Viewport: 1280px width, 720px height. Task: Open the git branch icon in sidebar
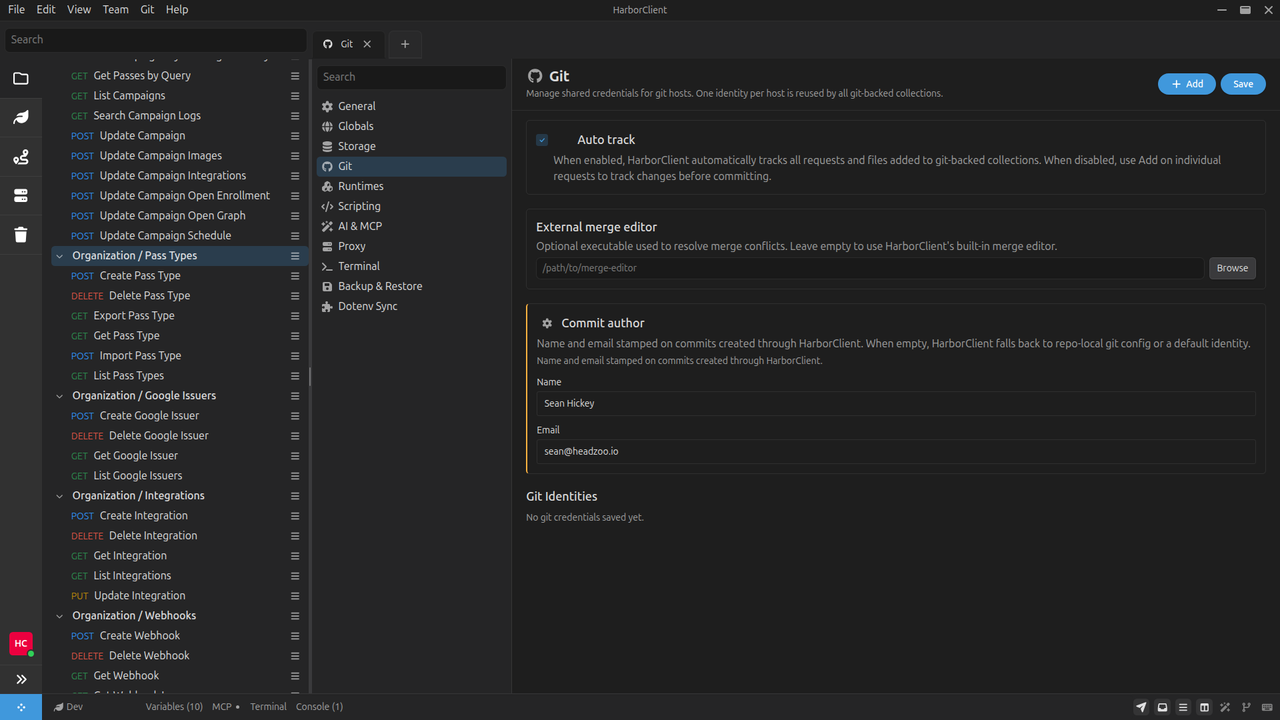pyautogui.click(x=21, y=157)
